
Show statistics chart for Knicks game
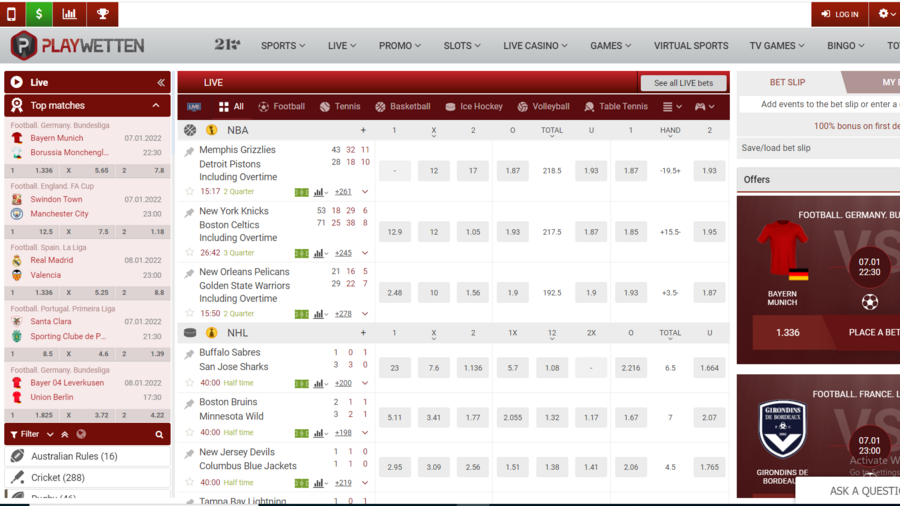320,253
